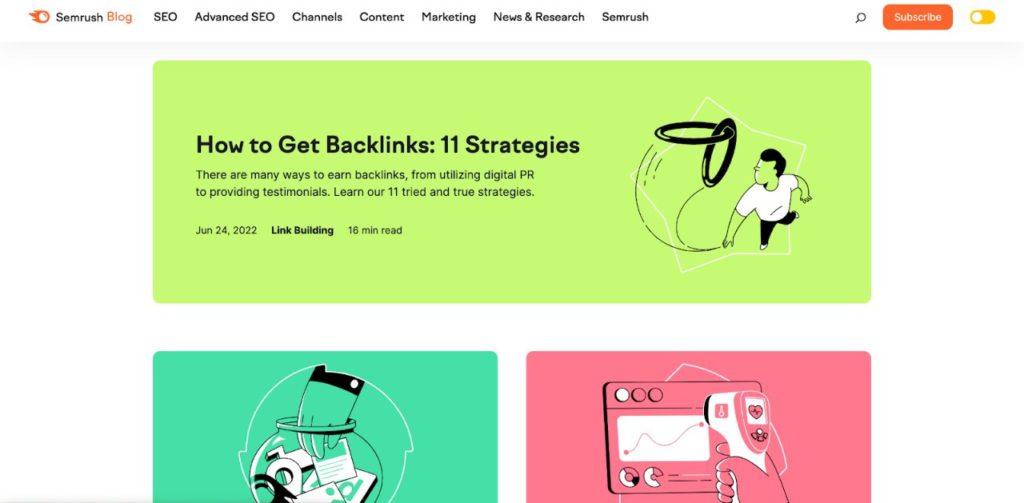Click the Blog text beside logo
1024x503 pixels.
point(120,17)
